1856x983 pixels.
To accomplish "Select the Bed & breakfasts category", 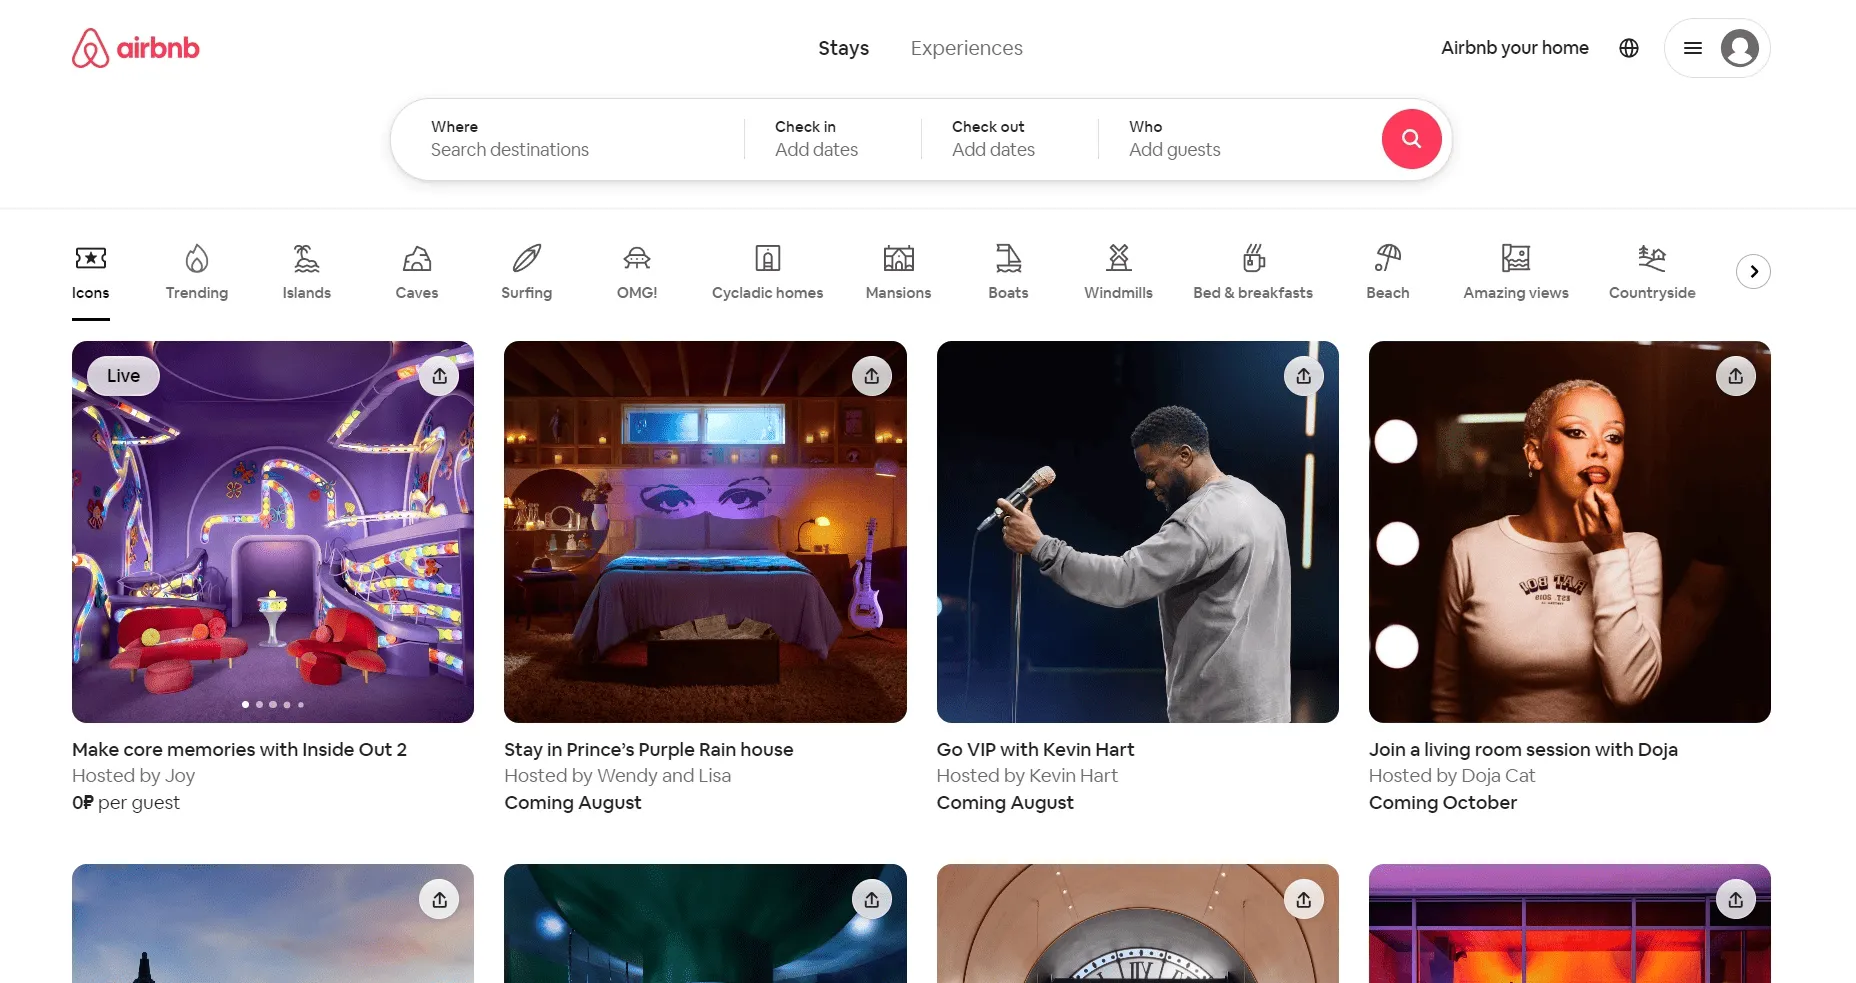I will 1252,271.
